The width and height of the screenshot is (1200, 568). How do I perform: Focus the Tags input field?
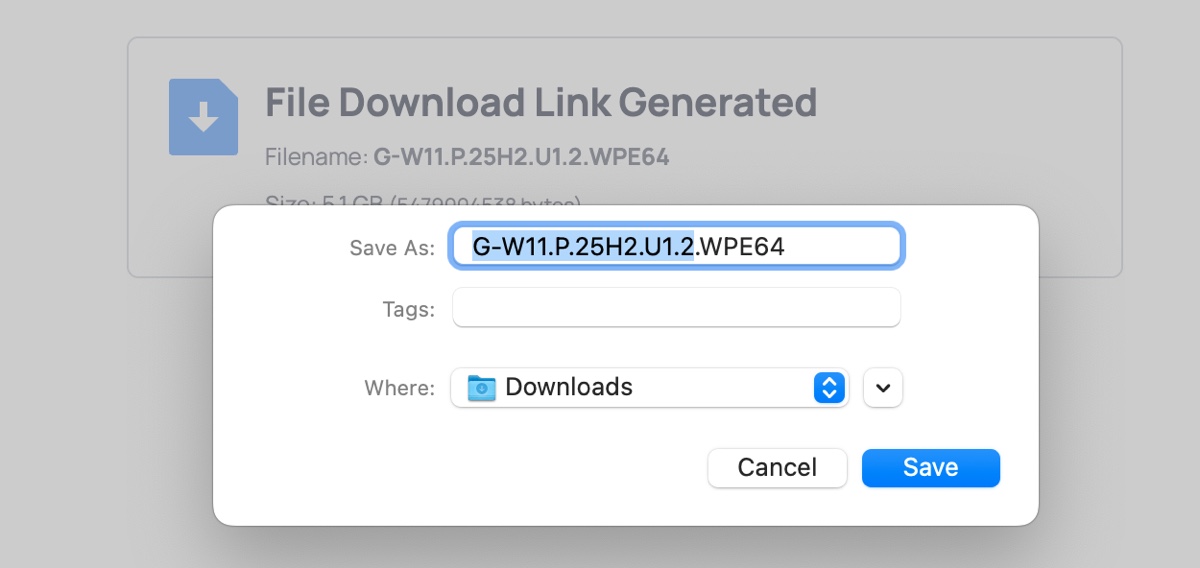(x=676, y=308)
